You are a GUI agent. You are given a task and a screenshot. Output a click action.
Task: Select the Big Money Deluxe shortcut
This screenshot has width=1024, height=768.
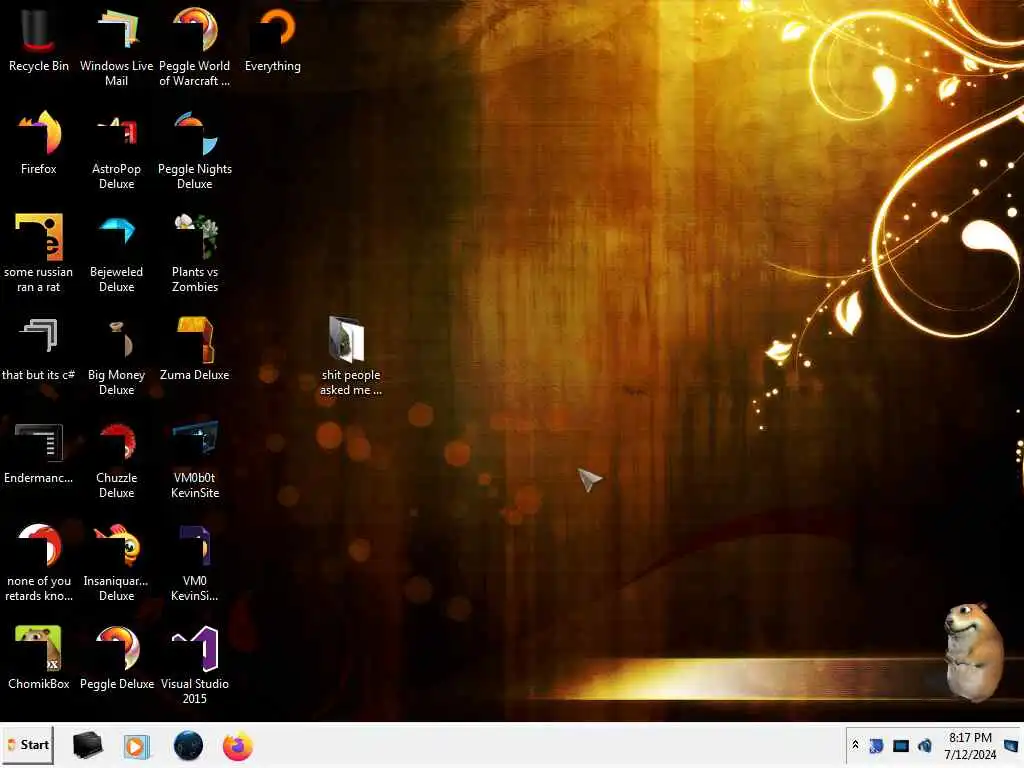point(116,357)
